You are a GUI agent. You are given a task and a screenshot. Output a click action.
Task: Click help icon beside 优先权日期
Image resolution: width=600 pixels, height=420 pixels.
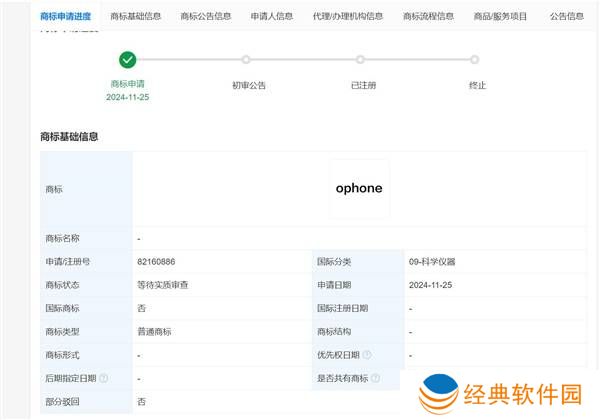(367, 355)
